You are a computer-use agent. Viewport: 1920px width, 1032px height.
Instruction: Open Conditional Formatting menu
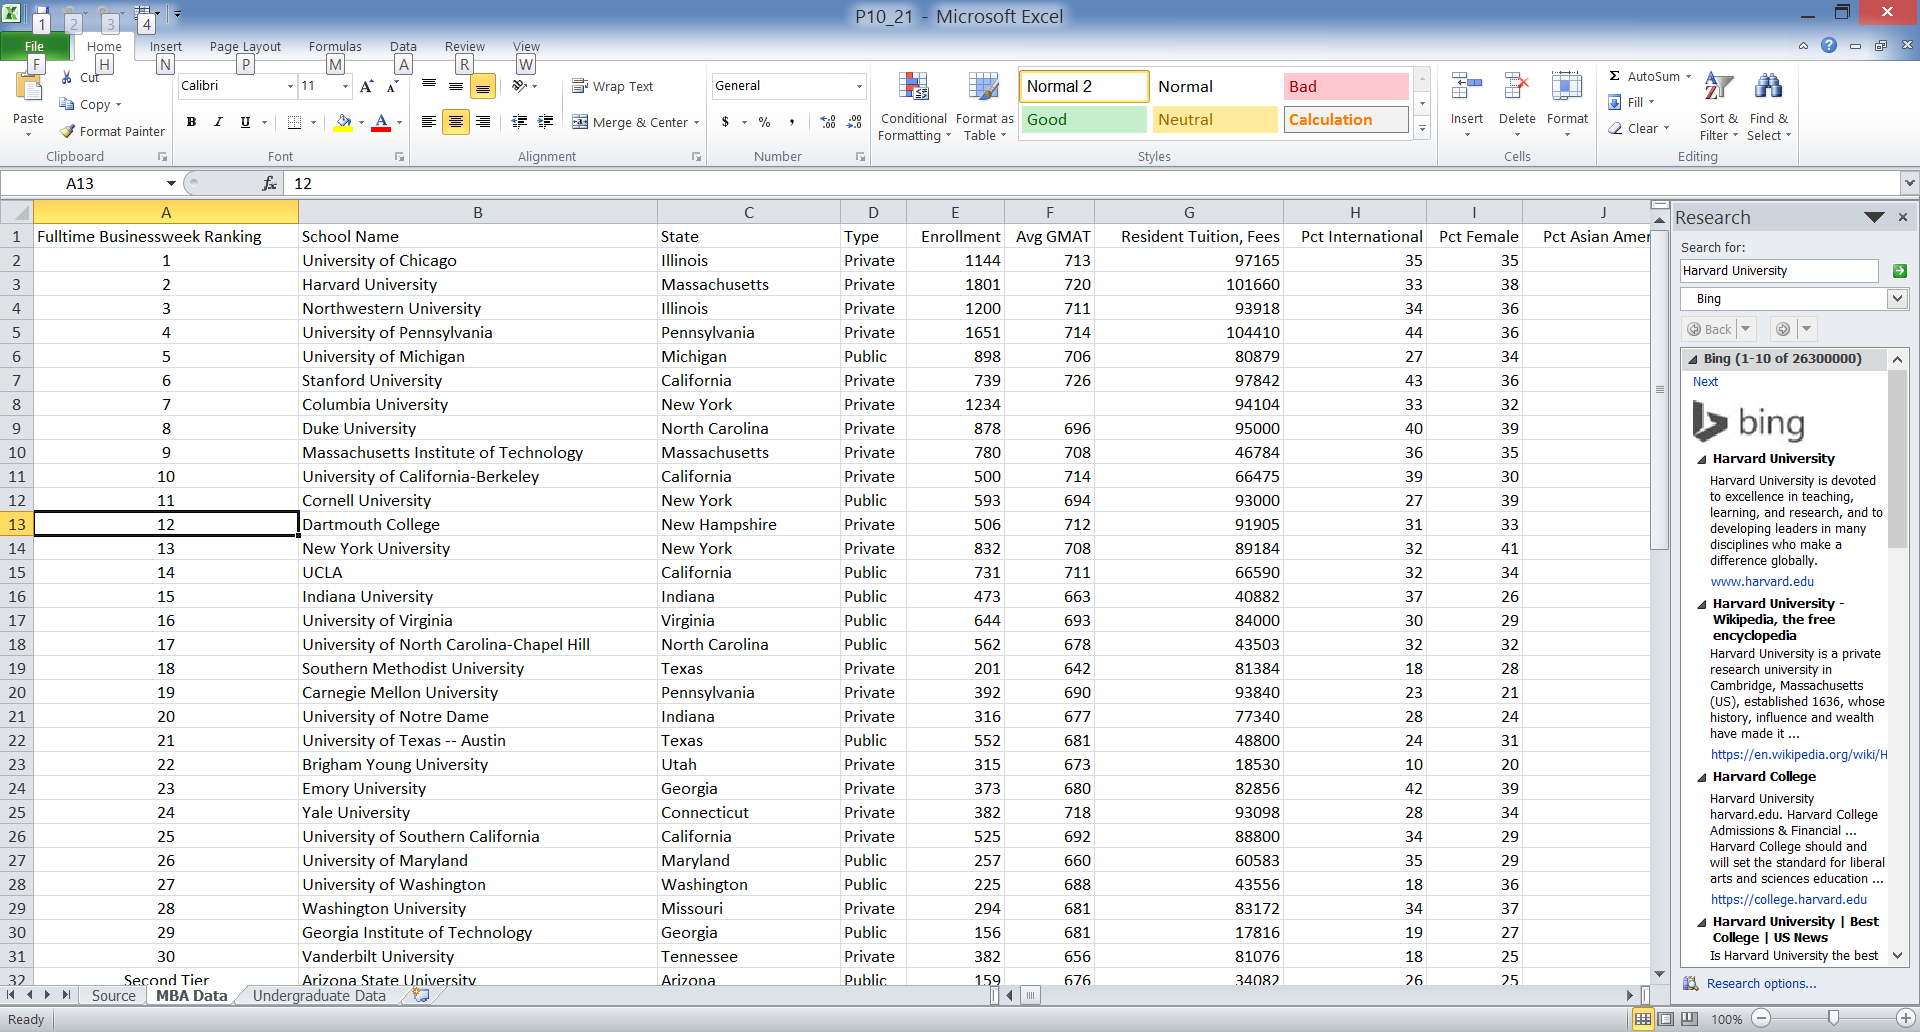click(x=913, y=107)
